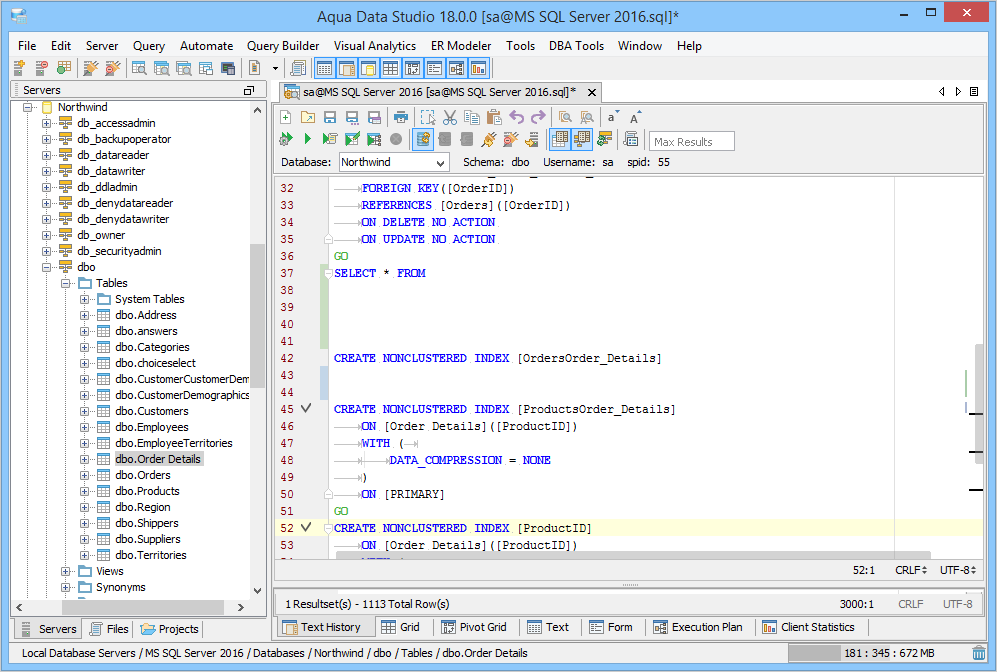Click the increase font size icon
Image resolution: width=997 pixels, height=672 pixels.
click(635, 117)
